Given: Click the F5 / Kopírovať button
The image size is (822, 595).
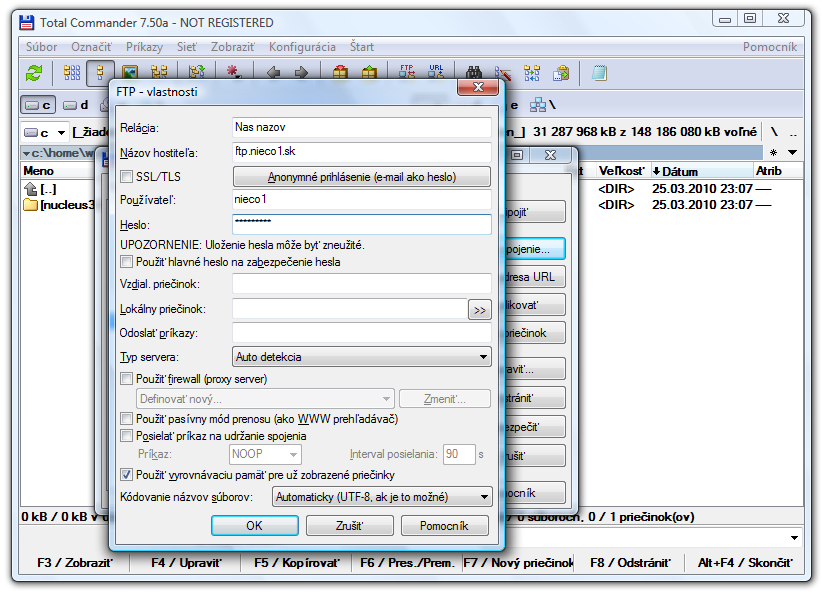Looking at the screenshot, I should click(297, 562).
